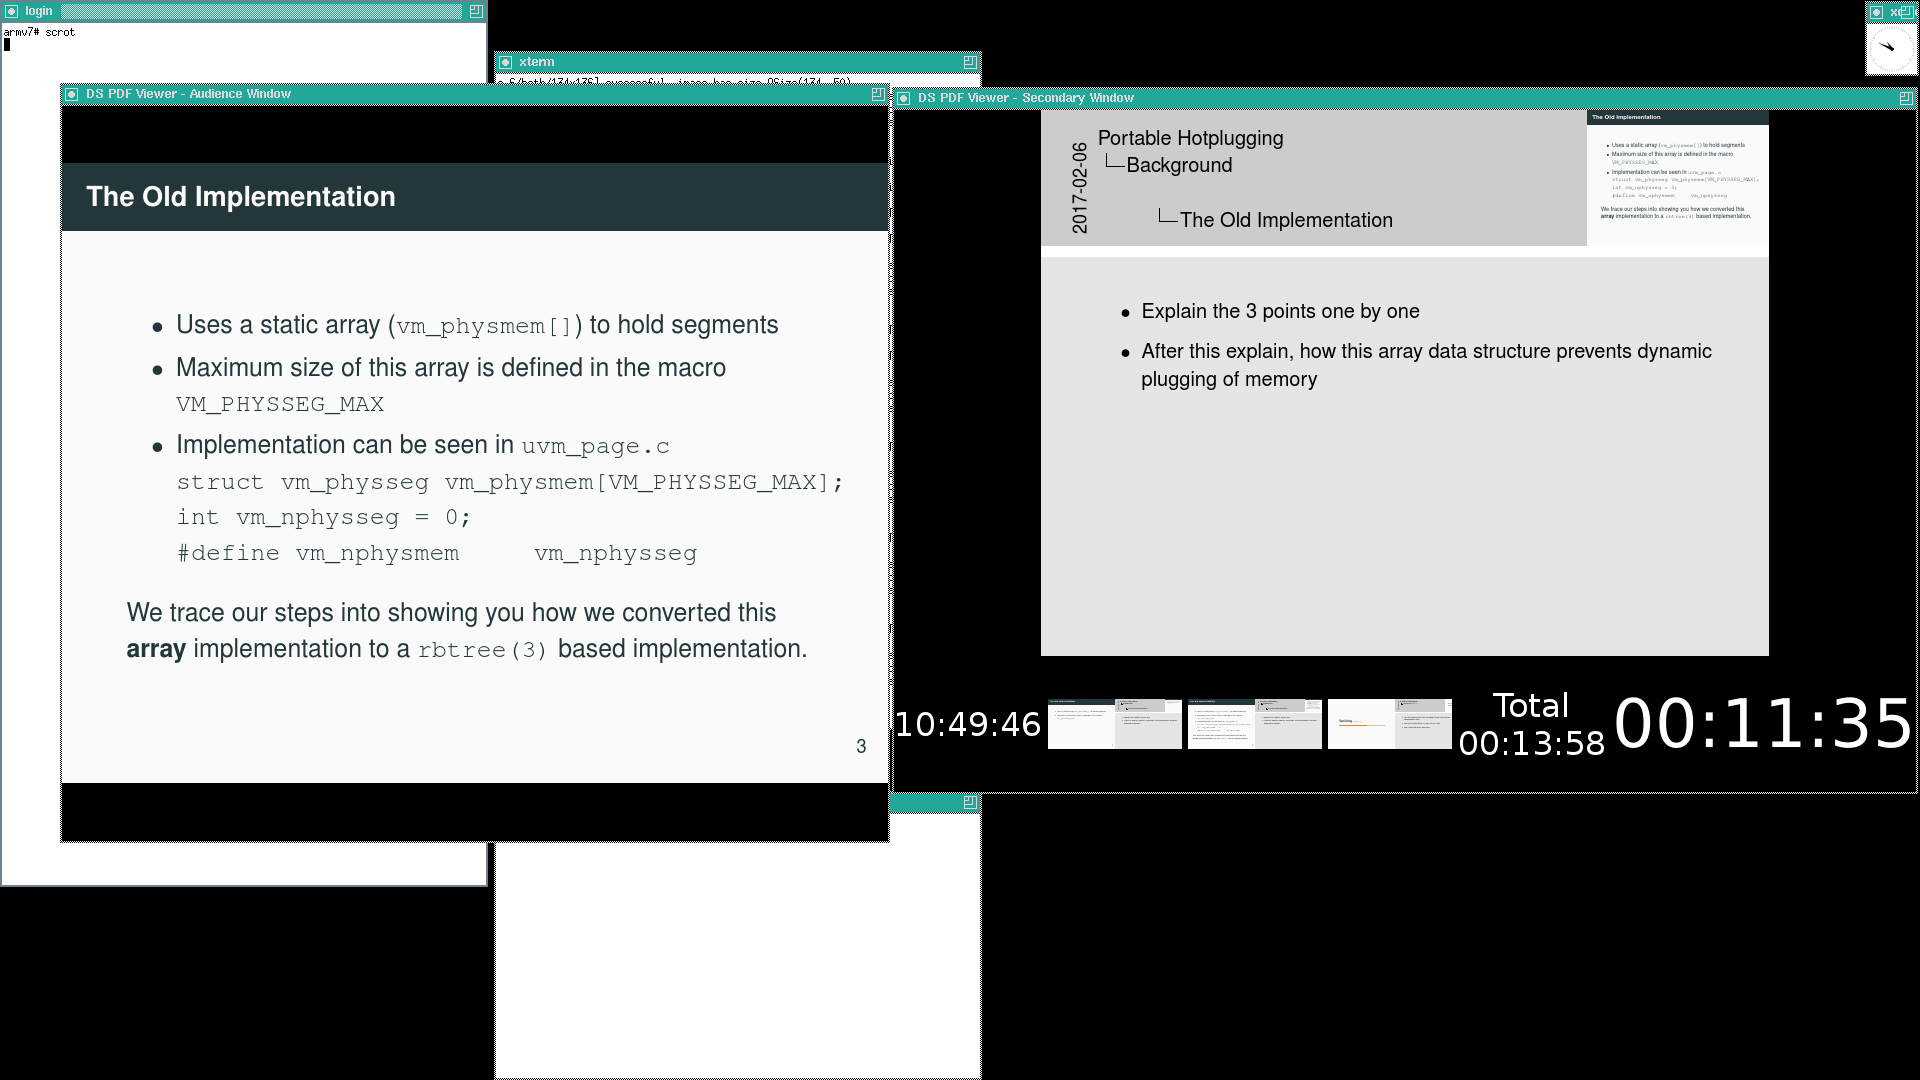Open the Secondary Window's title bar menu icon
The height and width of the screenshot is (1080, 1920).
pyautogui.click(x=904, y=98)
